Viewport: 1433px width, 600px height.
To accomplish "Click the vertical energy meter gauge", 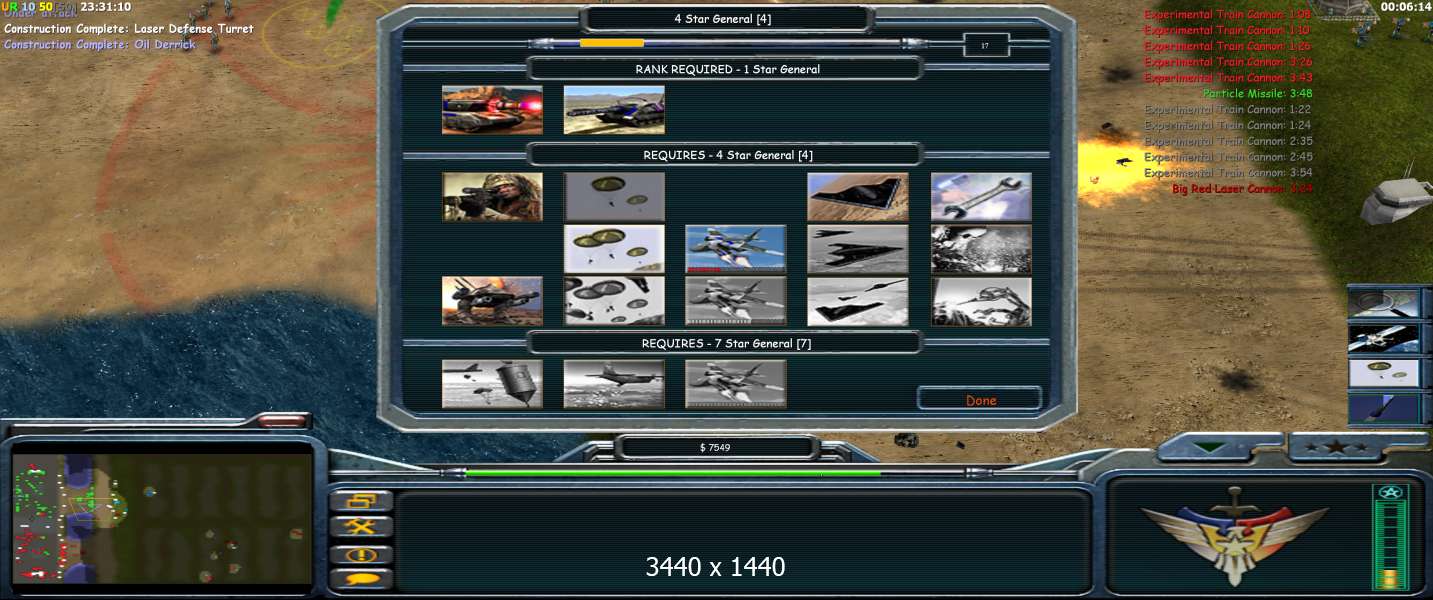I will point(1391,535).
